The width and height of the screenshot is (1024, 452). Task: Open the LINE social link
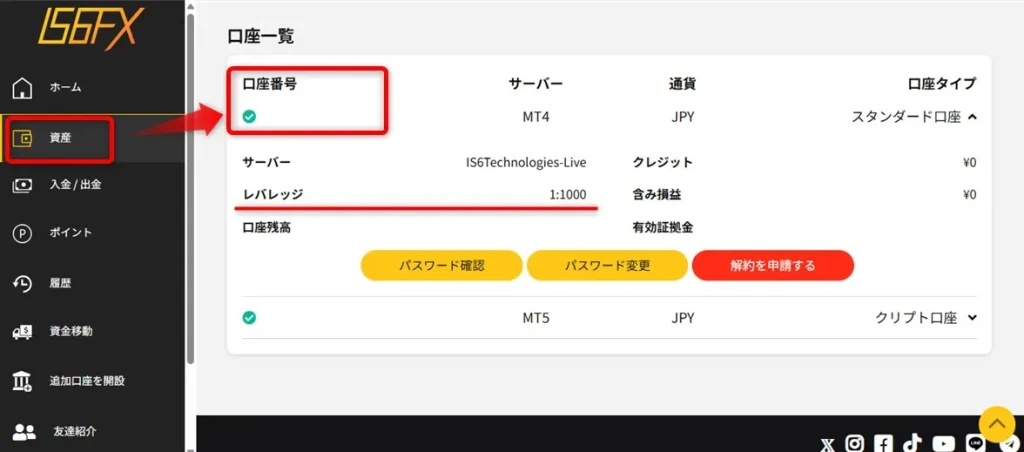(x=976, y=444)
